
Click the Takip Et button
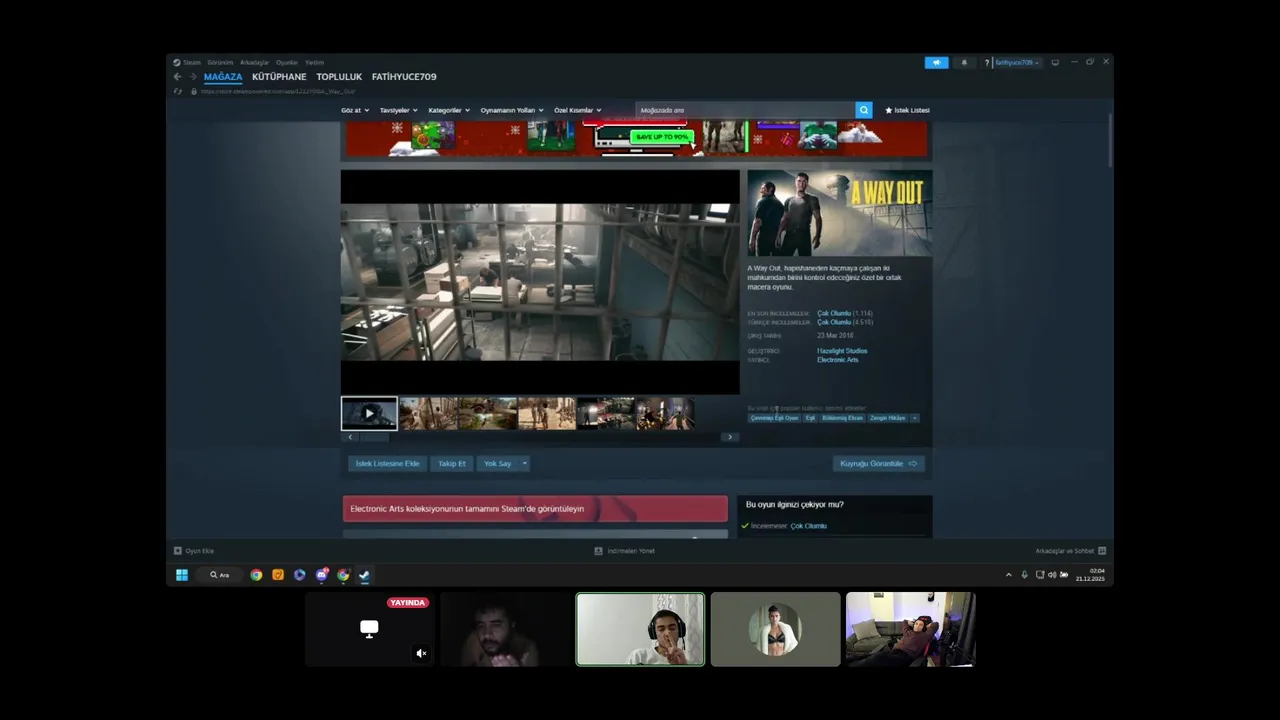(x=452, y=464)
